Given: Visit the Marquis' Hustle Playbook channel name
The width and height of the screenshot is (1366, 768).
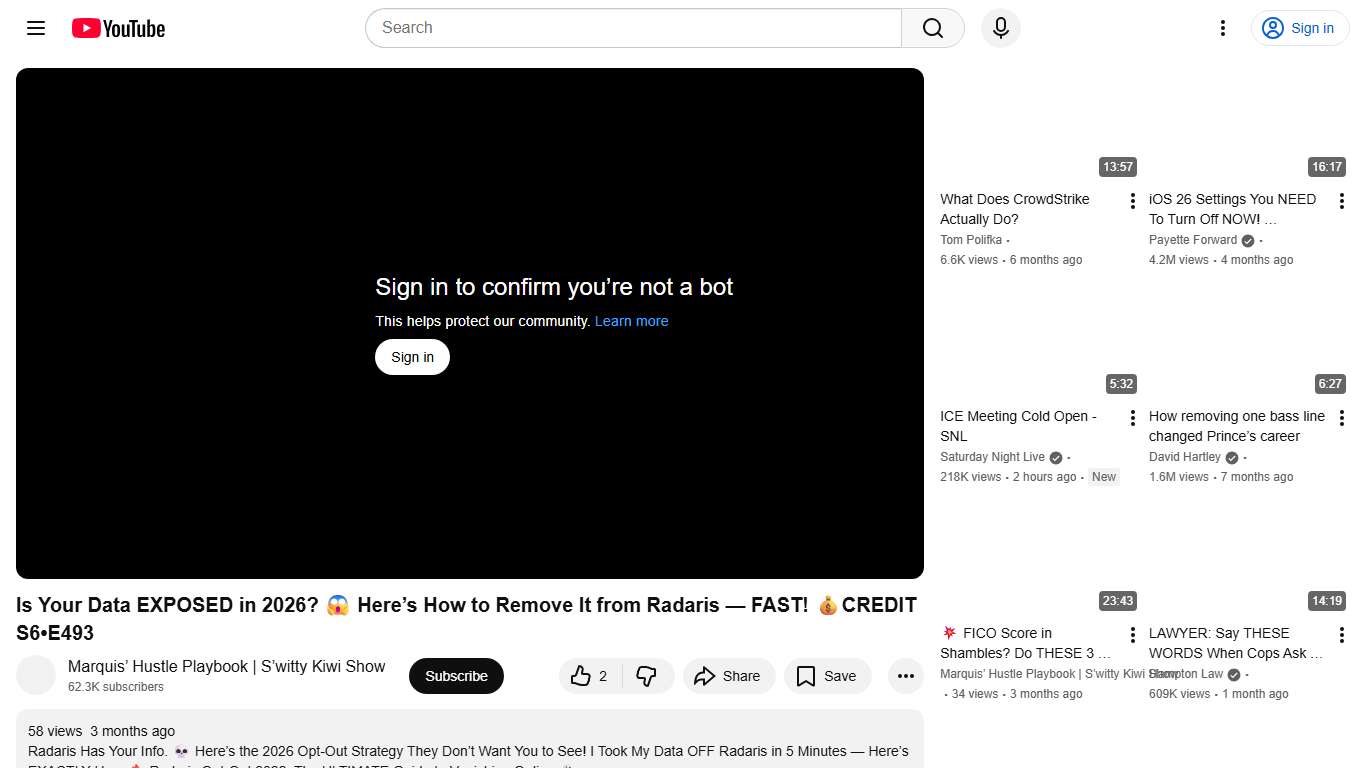Looking at the screenshot, I should click(x=225, y=666).
